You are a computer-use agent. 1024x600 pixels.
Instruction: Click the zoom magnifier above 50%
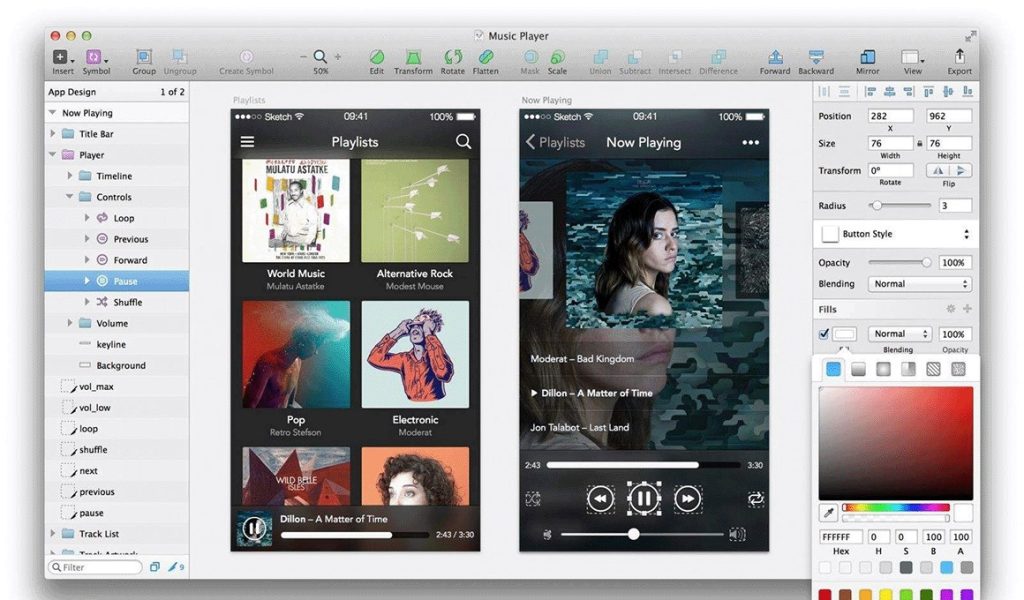coord(320,57)
